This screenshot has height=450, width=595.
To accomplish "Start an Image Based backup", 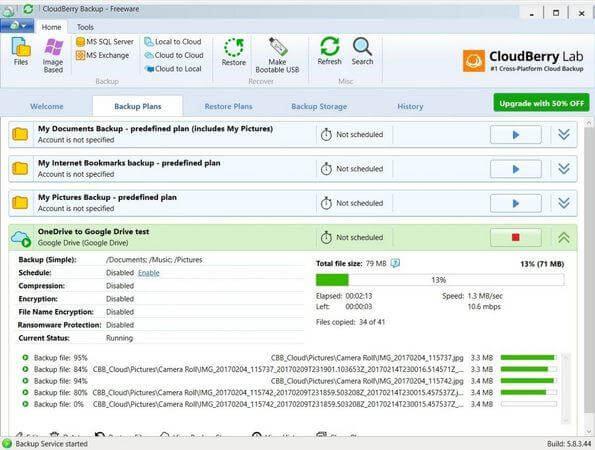I will (53, 55).
